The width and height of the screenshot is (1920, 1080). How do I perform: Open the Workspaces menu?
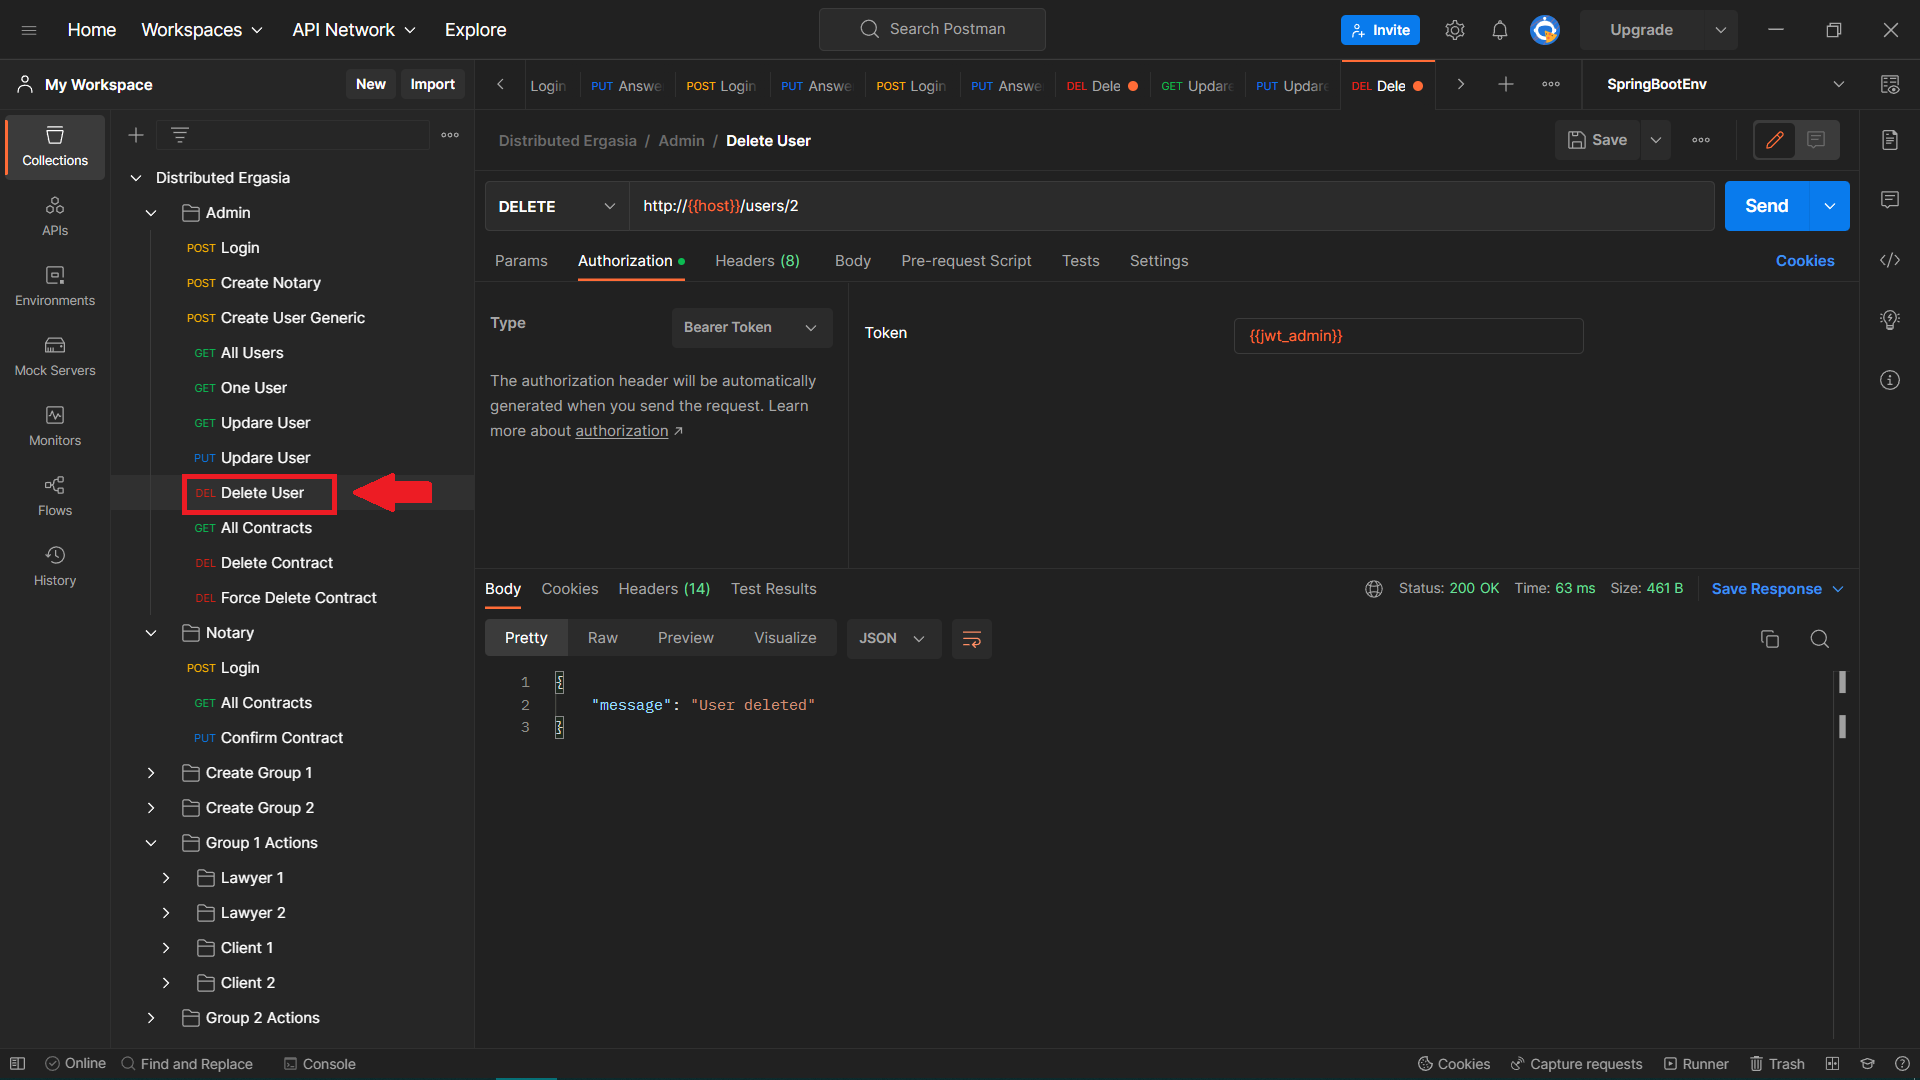[202, 30]
